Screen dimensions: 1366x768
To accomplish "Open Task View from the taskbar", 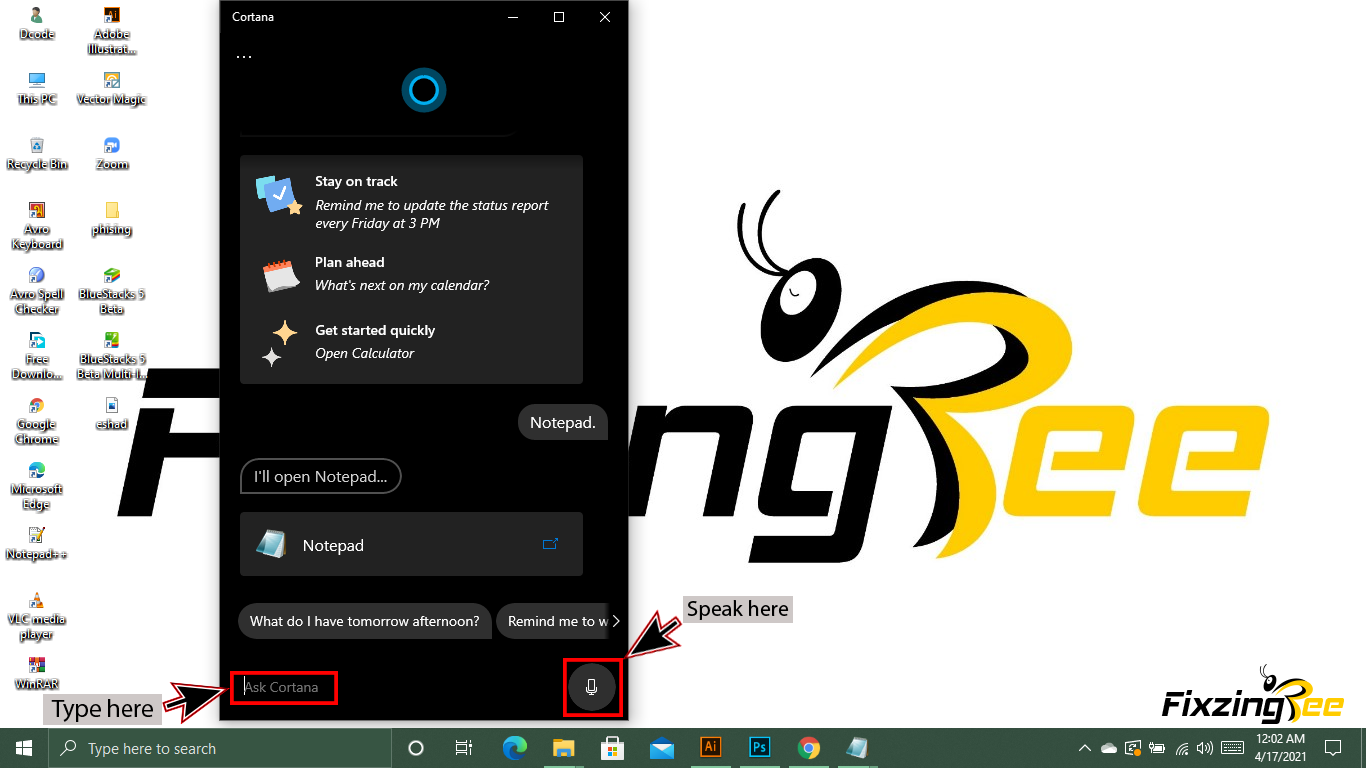I will click(x=463, y=748).
